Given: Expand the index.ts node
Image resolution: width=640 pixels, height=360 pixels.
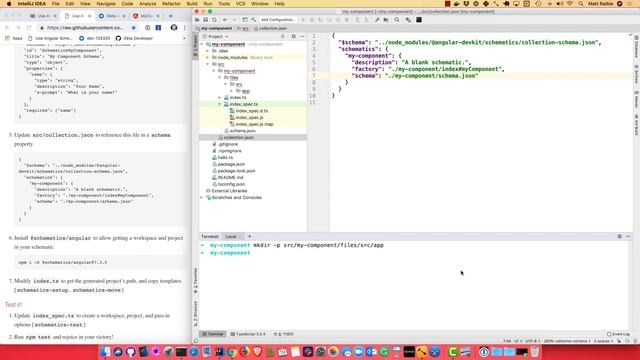Looking at the screenshot, I should coord(220,98).
